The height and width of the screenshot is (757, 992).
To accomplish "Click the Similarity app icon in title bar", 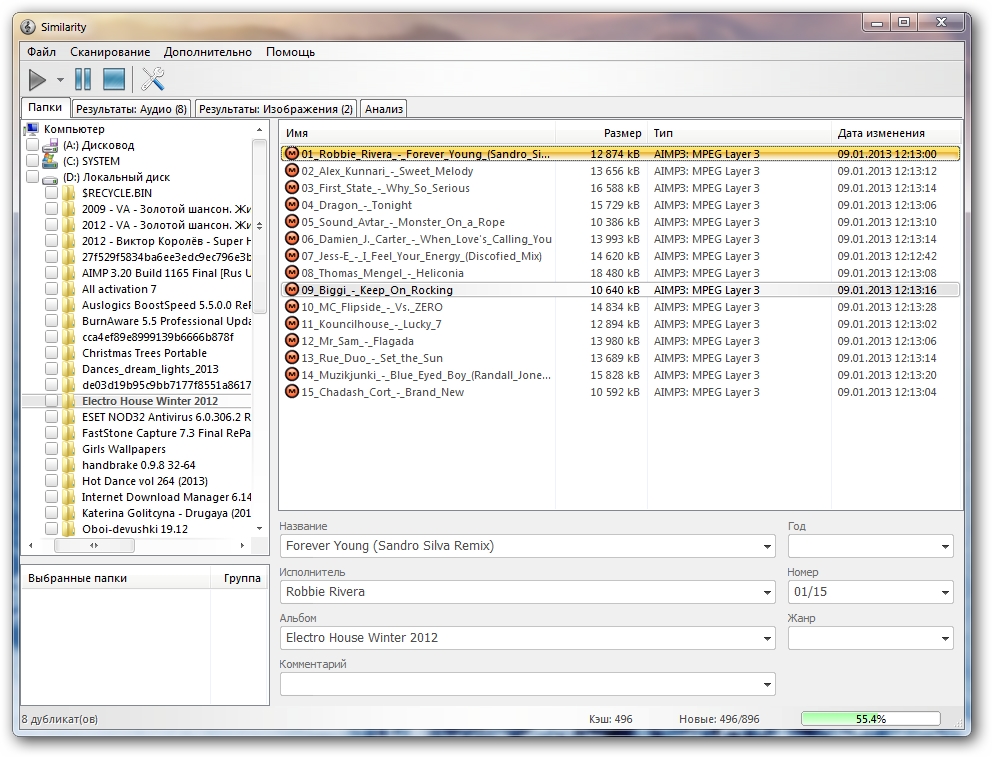I will point(28,25).
